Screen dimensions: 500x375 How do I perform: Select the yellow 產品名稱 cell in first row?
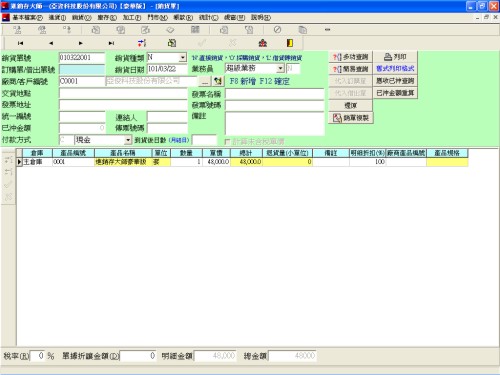coord(123,162)
